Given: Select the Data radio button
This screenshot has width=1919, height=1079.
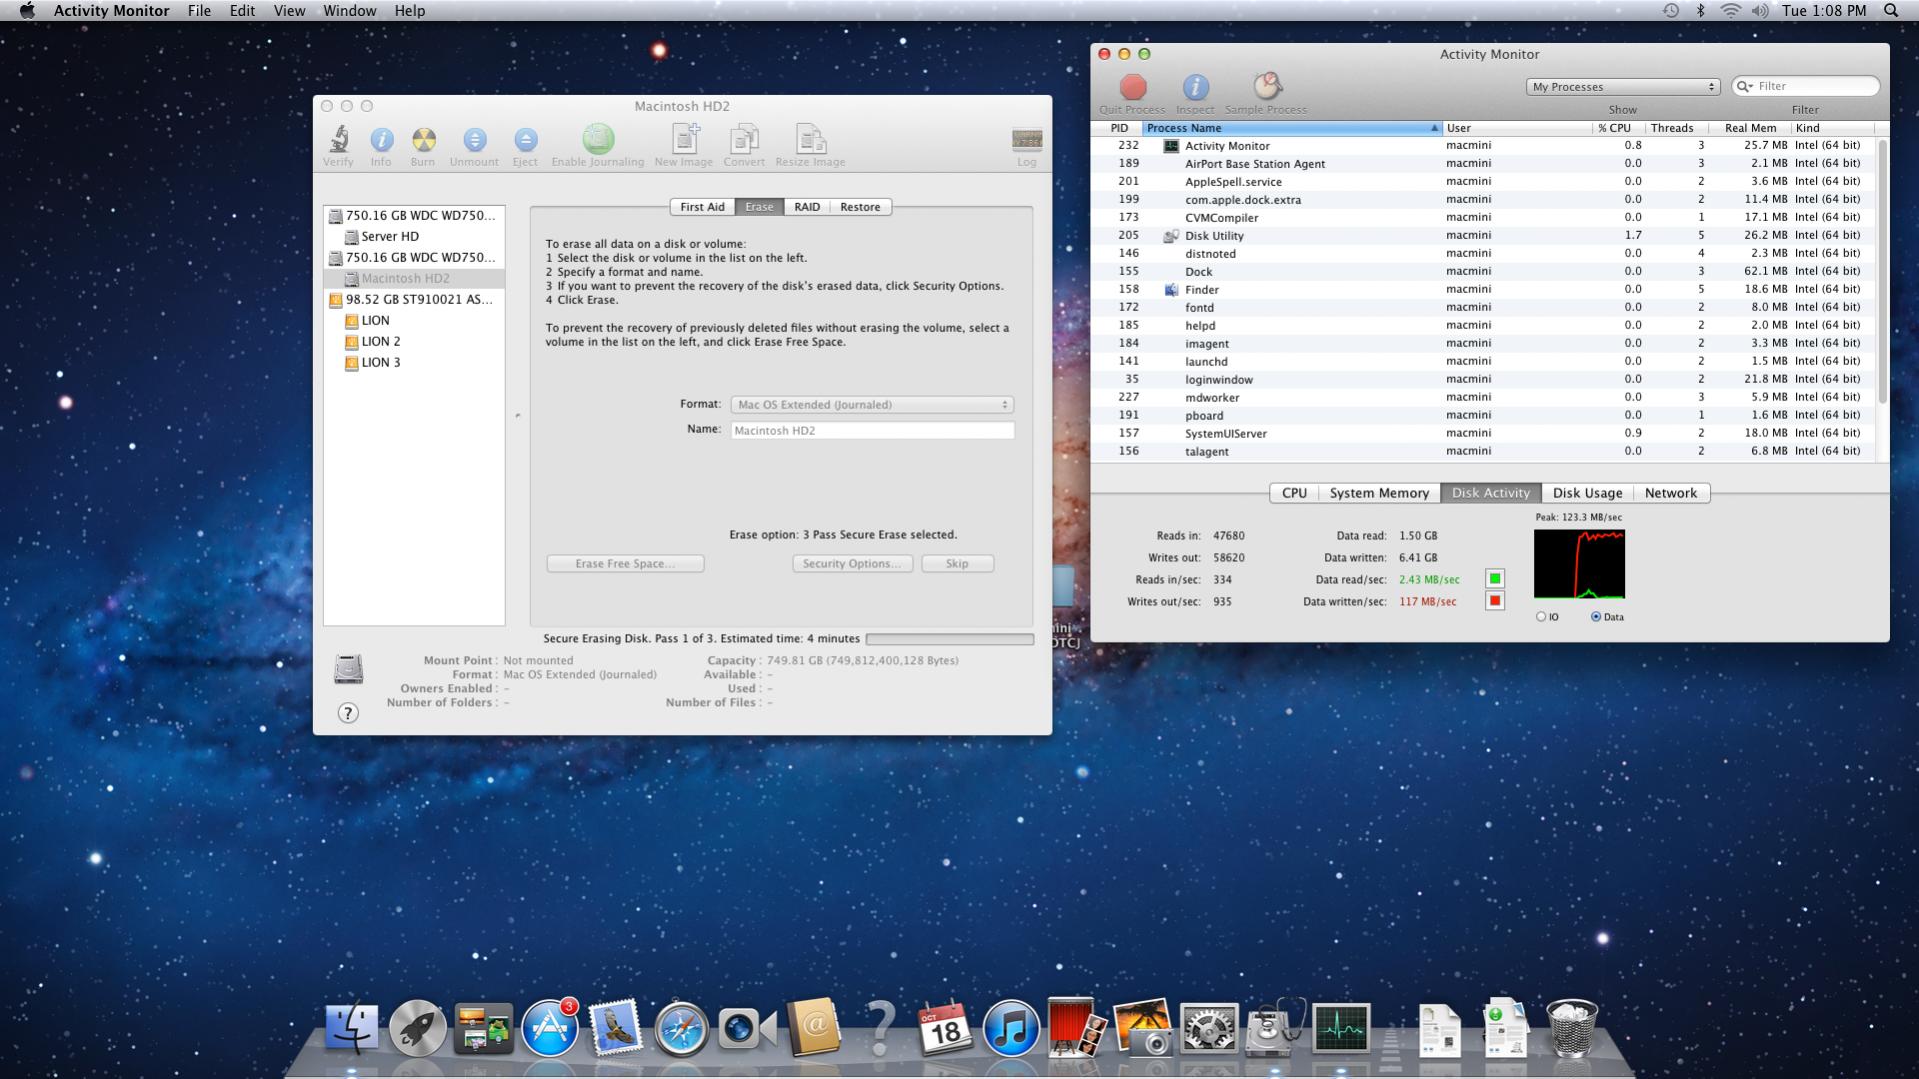Looking at the screenshot, I should point(1596,617).
